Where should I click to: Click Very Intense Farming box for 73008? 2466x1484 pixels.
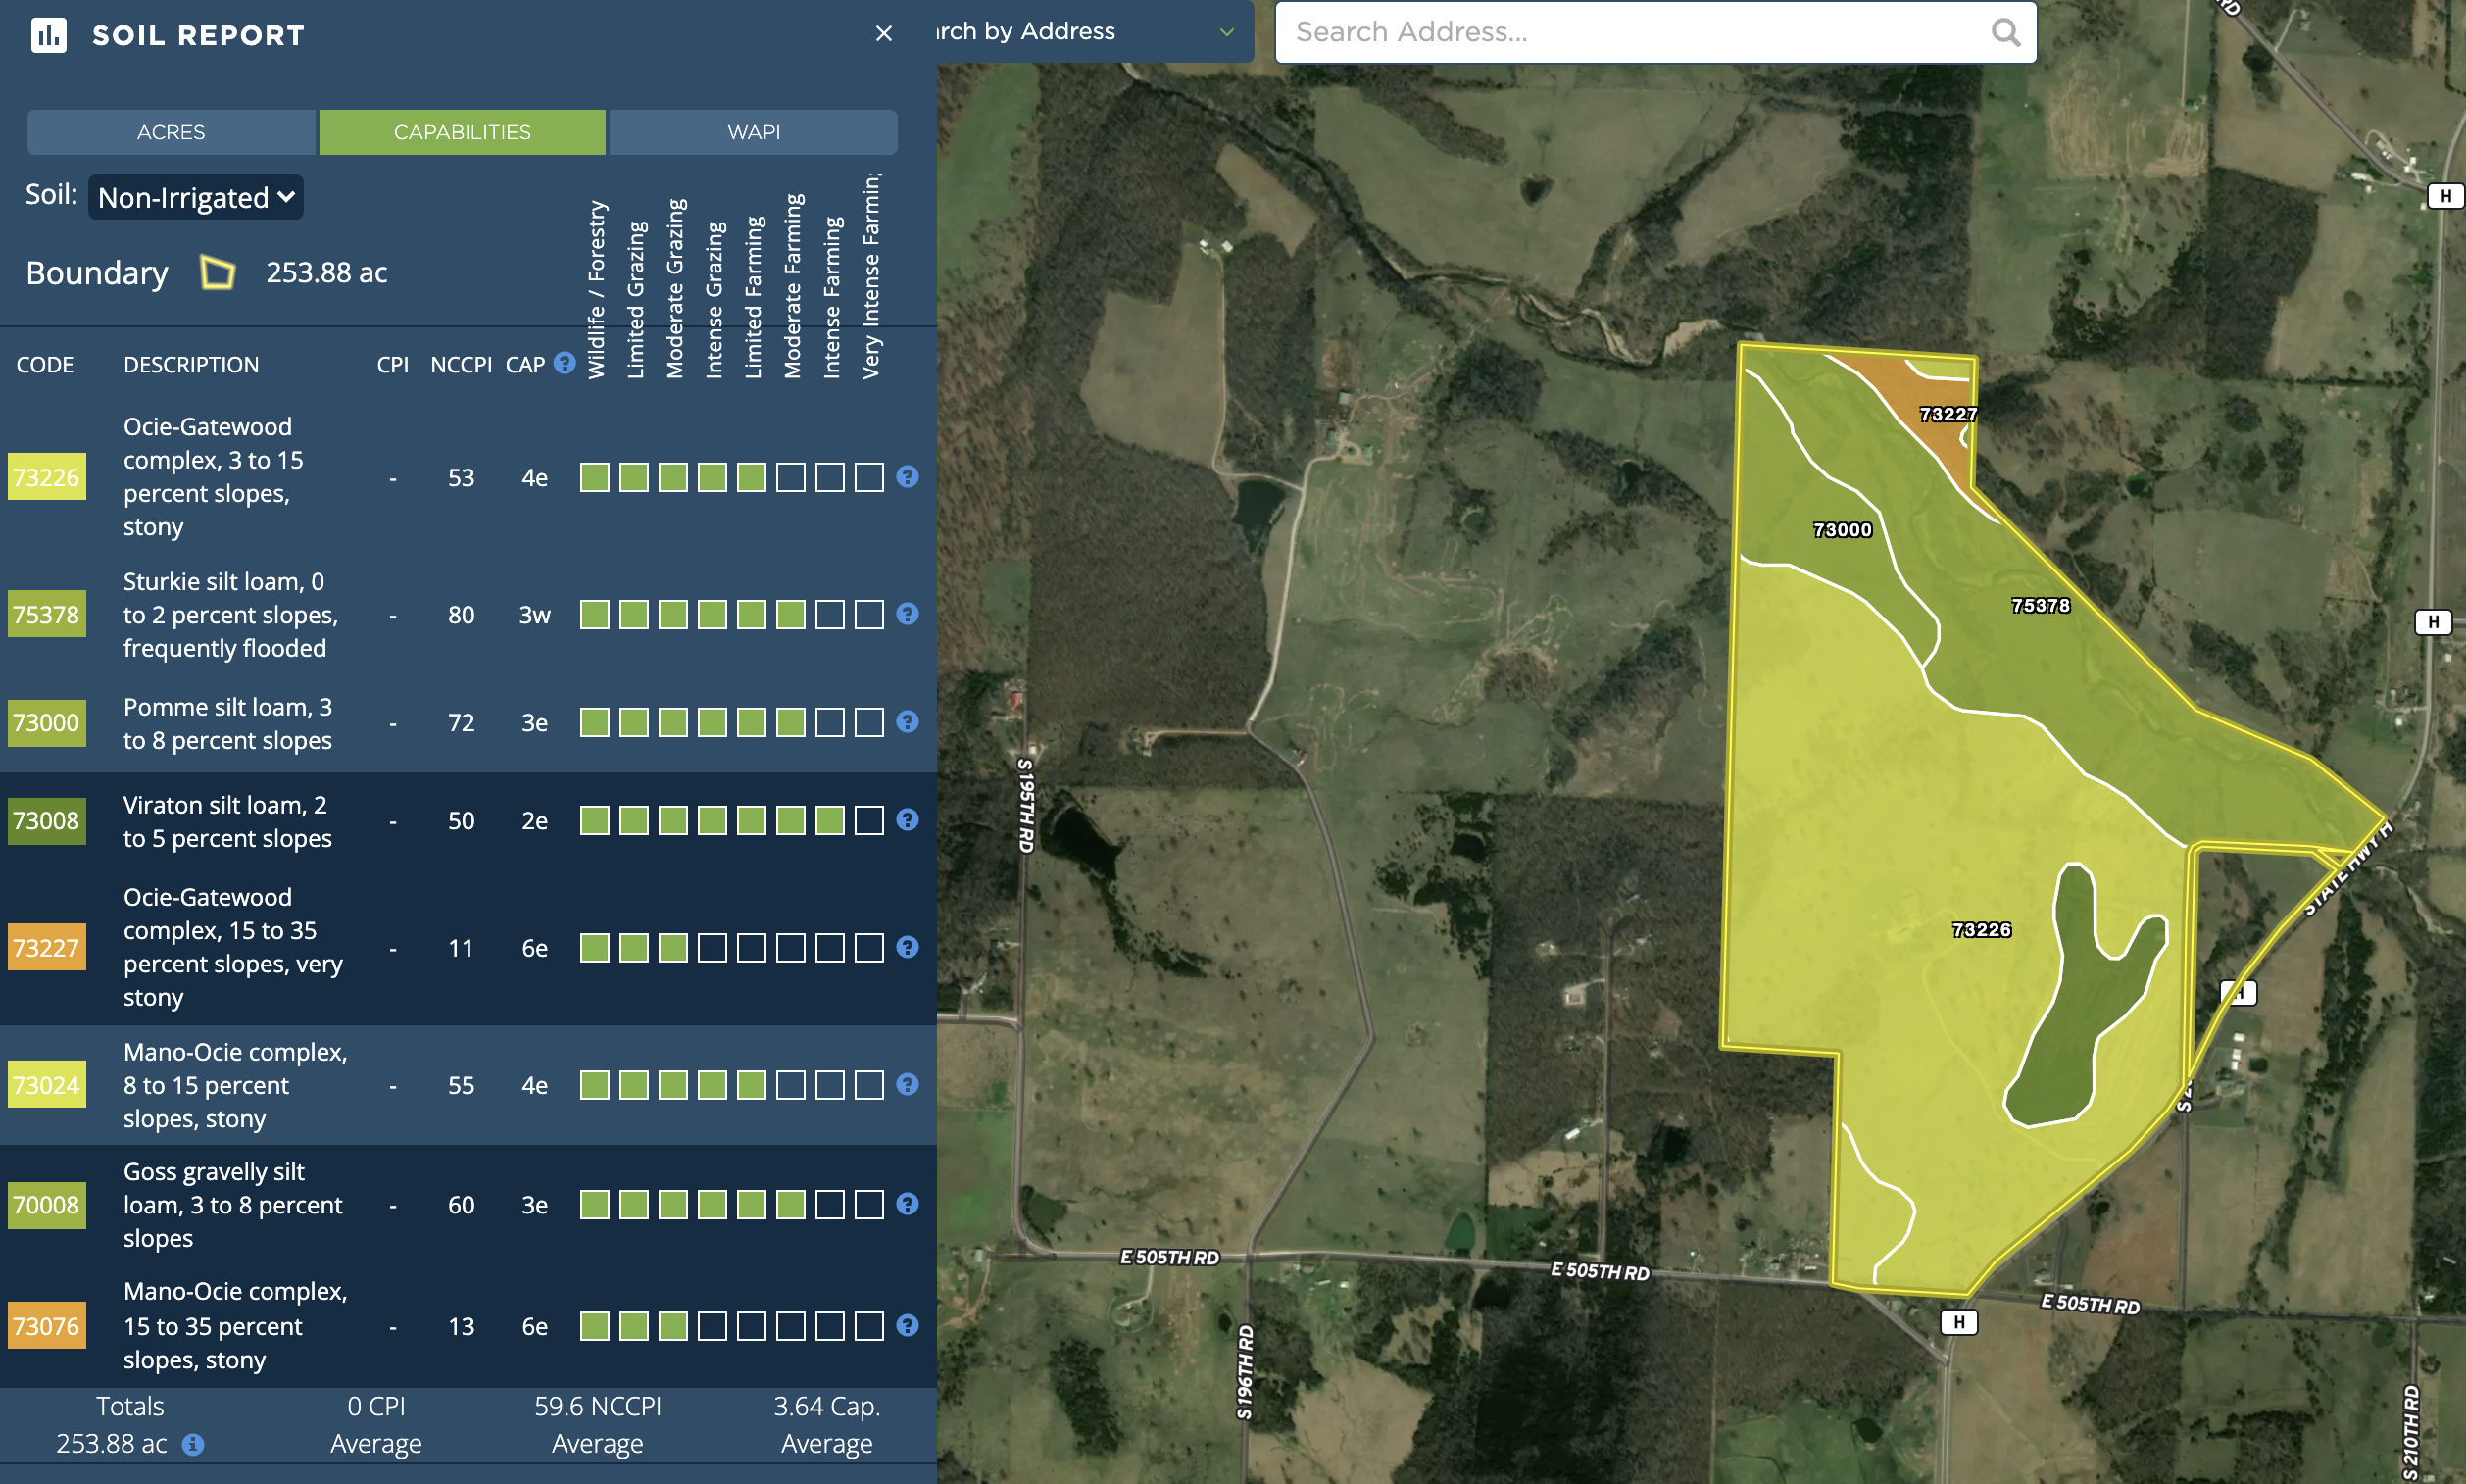869,821
